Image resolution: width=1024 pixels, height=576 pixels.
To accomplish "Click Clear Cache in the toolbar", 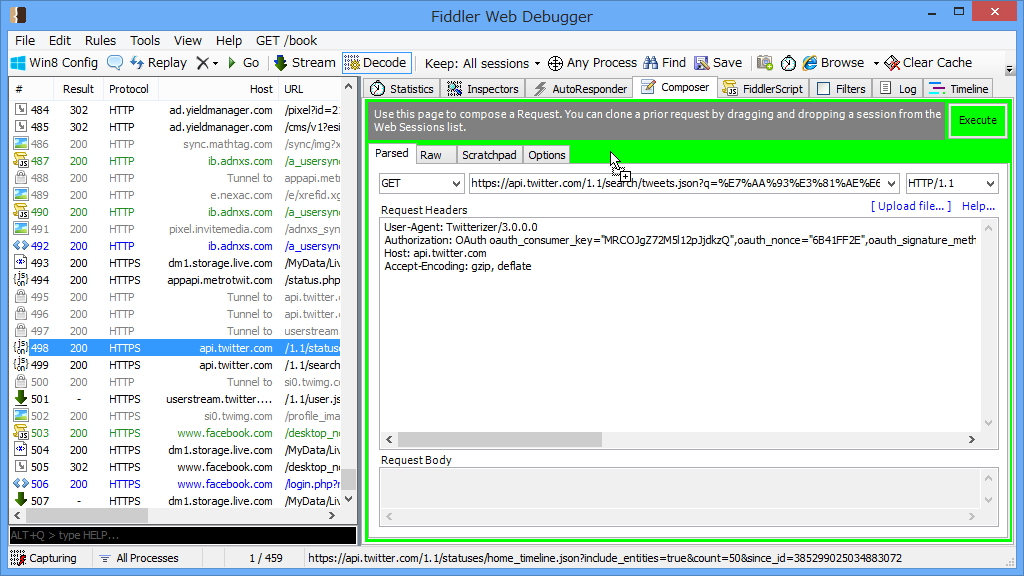I will (x=928, y=63).
